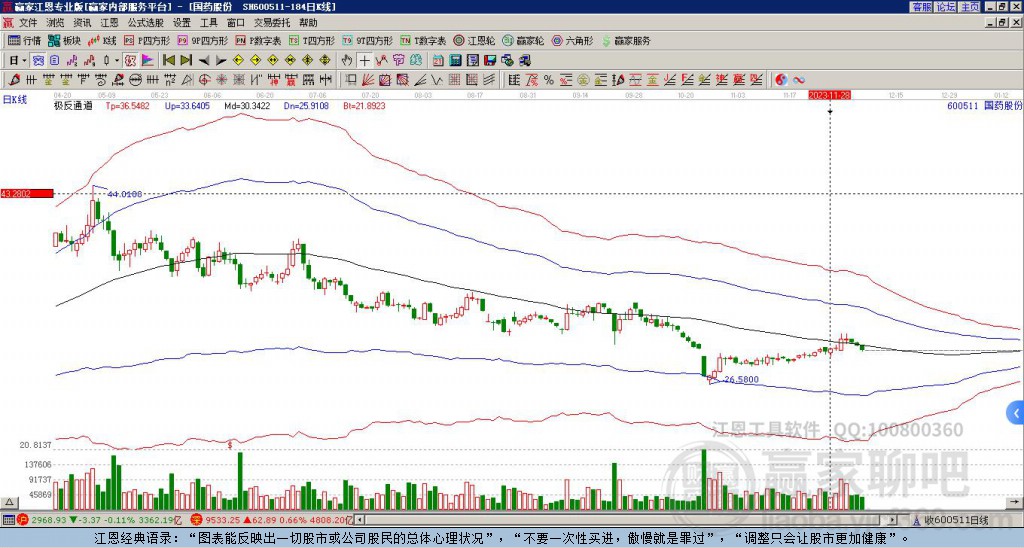Expand the candlestick style dropdown arrow
Viewport: 1024px width, 548px height.
[117, 61]
